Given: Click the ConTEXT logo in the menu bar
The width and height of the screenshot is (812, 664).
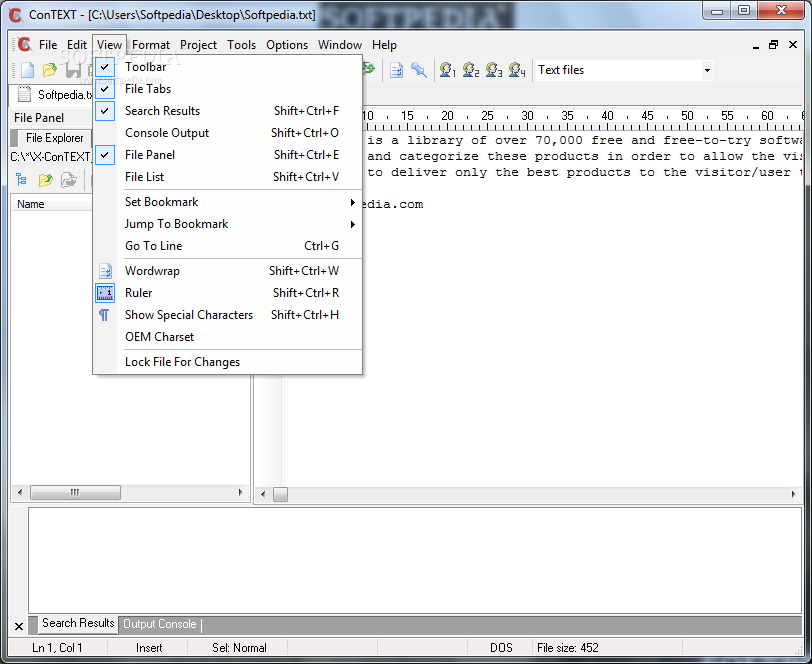Looking at the screenshot, I should (x=24, y=45).
